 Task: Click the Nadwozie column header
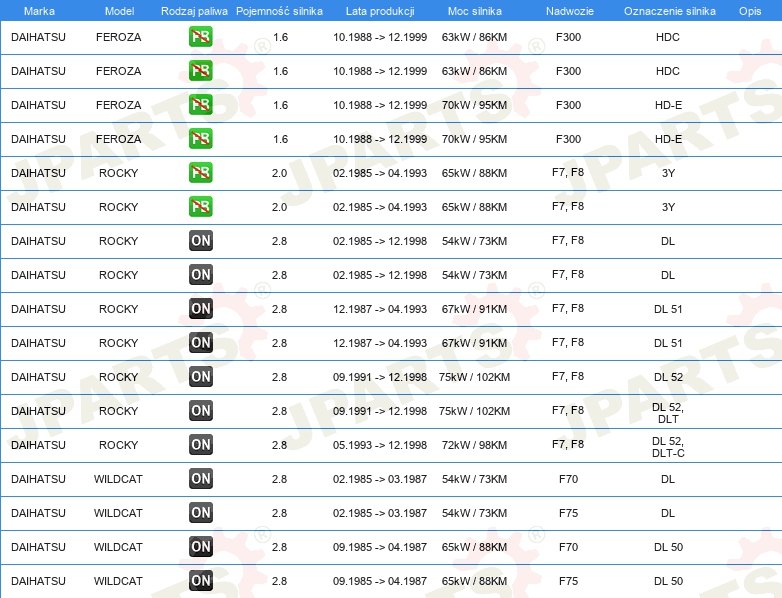tap(570, 11)
